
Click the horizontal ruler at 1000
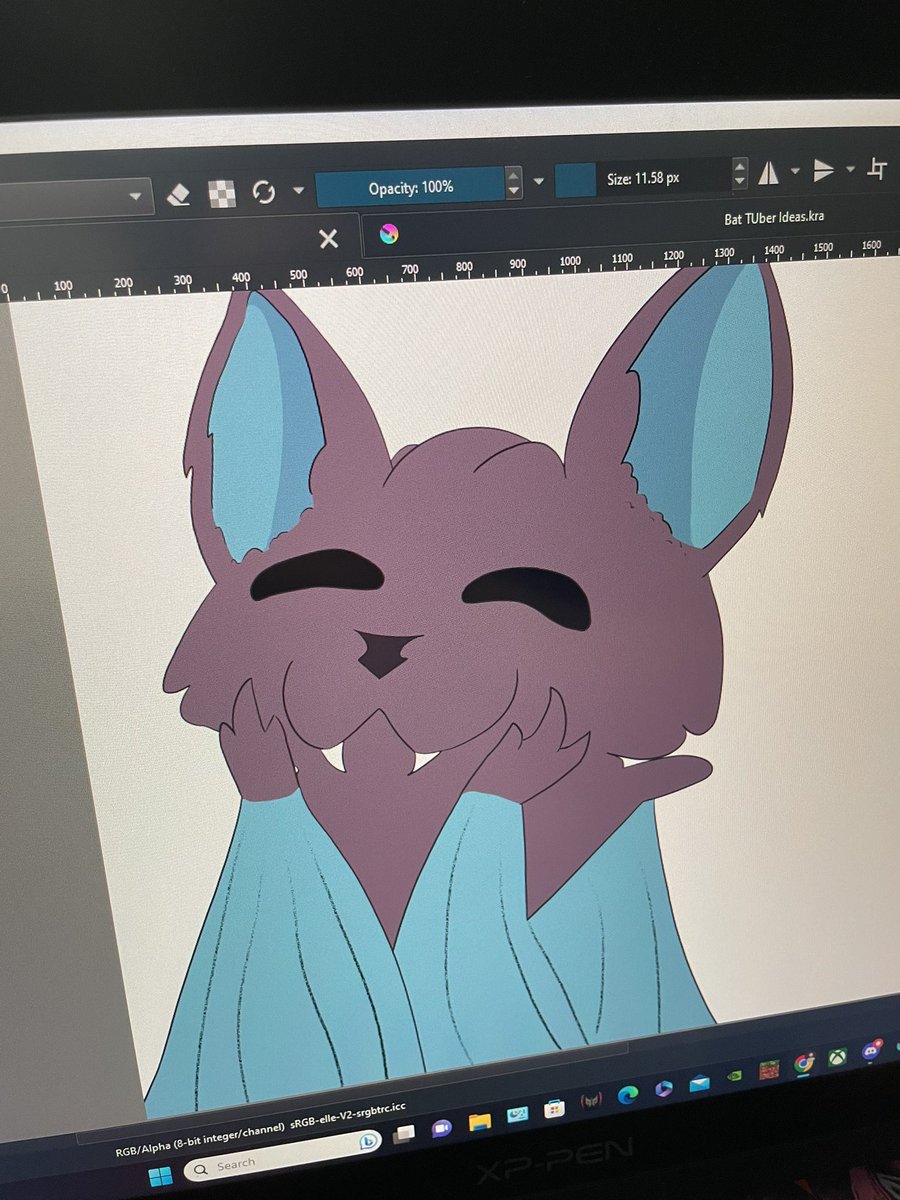click(570, 262)
